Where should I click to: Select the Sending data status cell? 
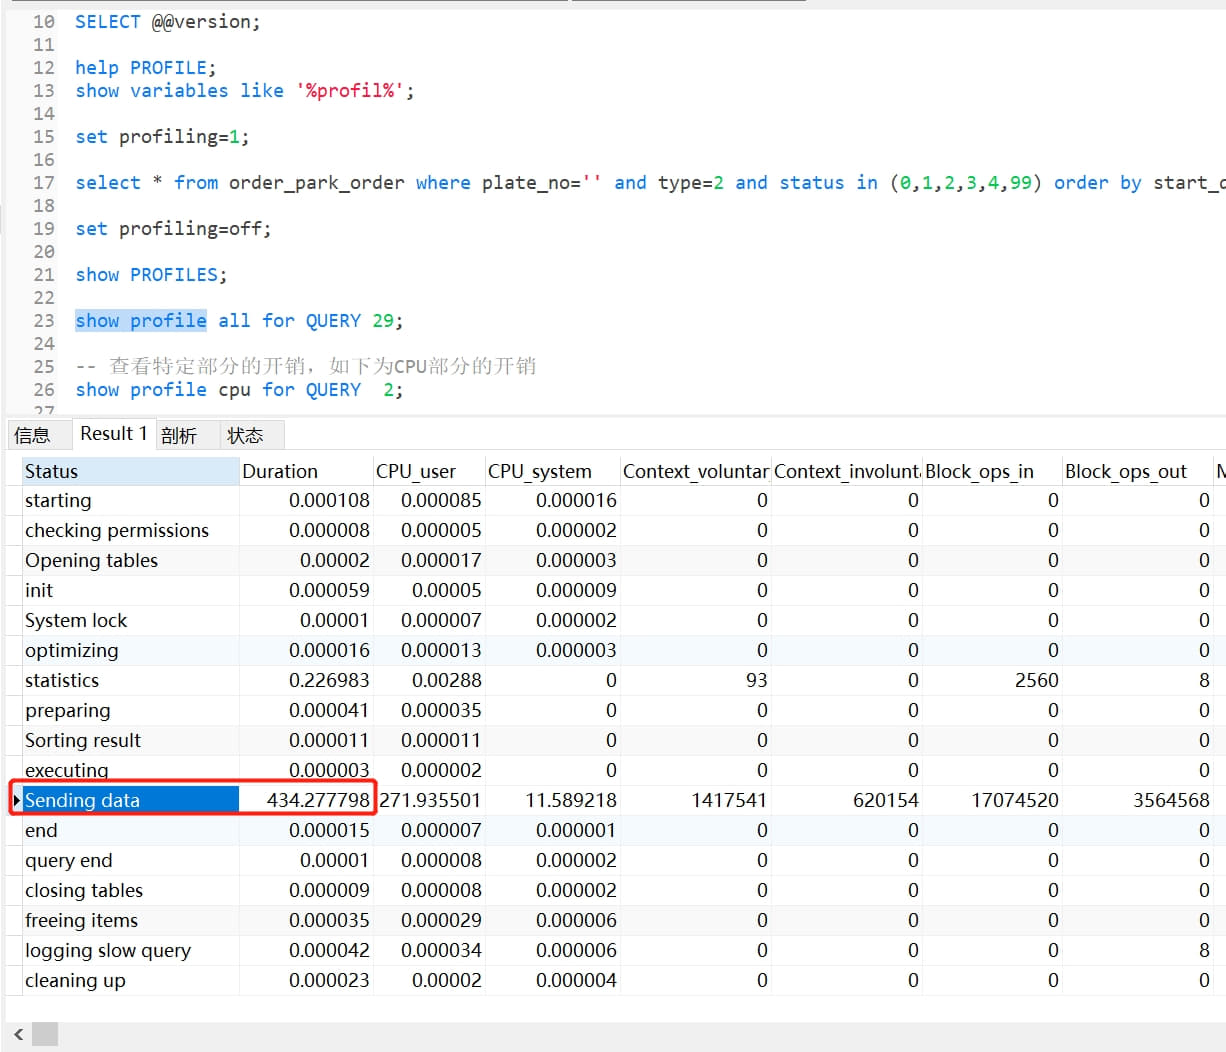coord(130,801)
